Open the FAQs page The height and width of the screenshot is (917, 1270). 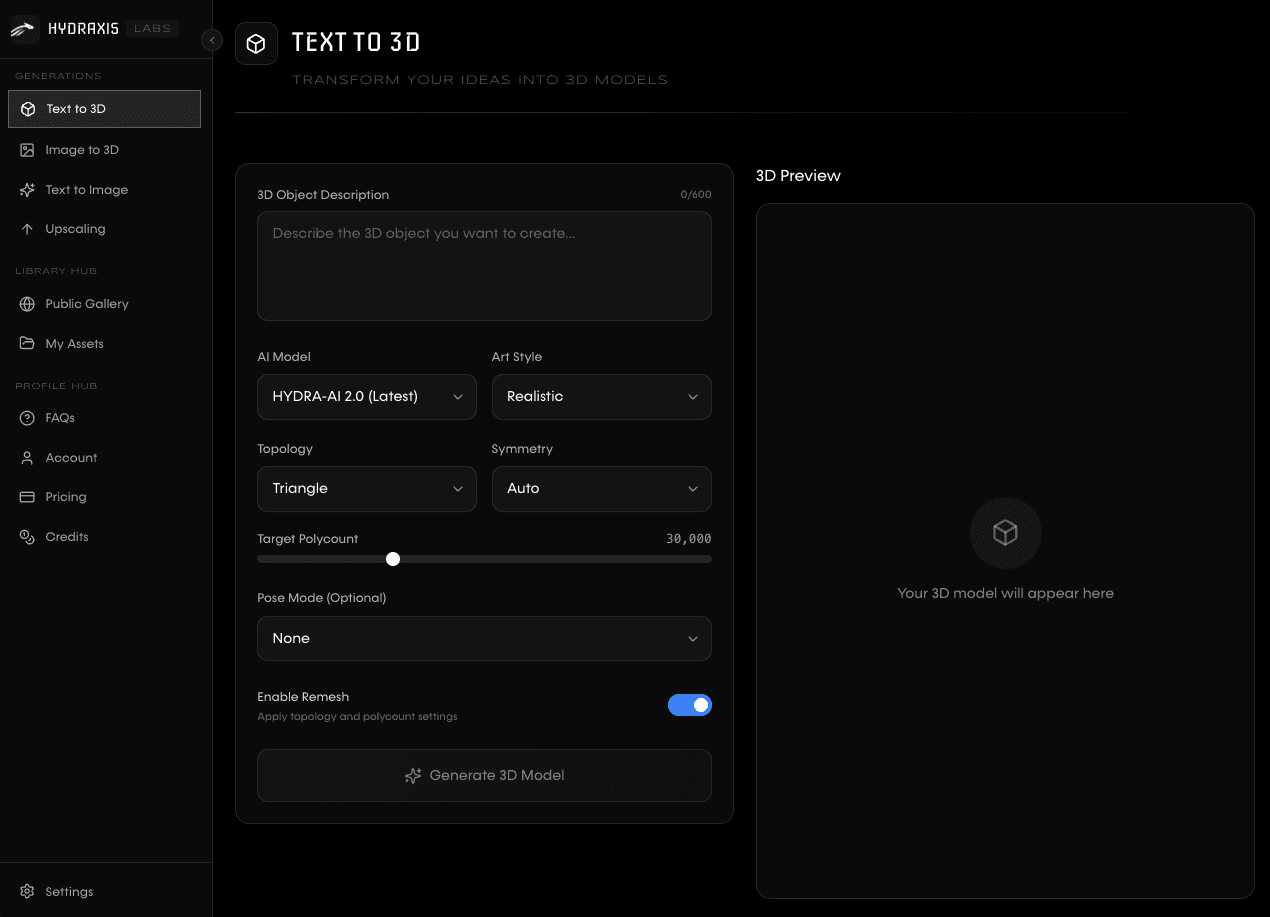(60, 418)
